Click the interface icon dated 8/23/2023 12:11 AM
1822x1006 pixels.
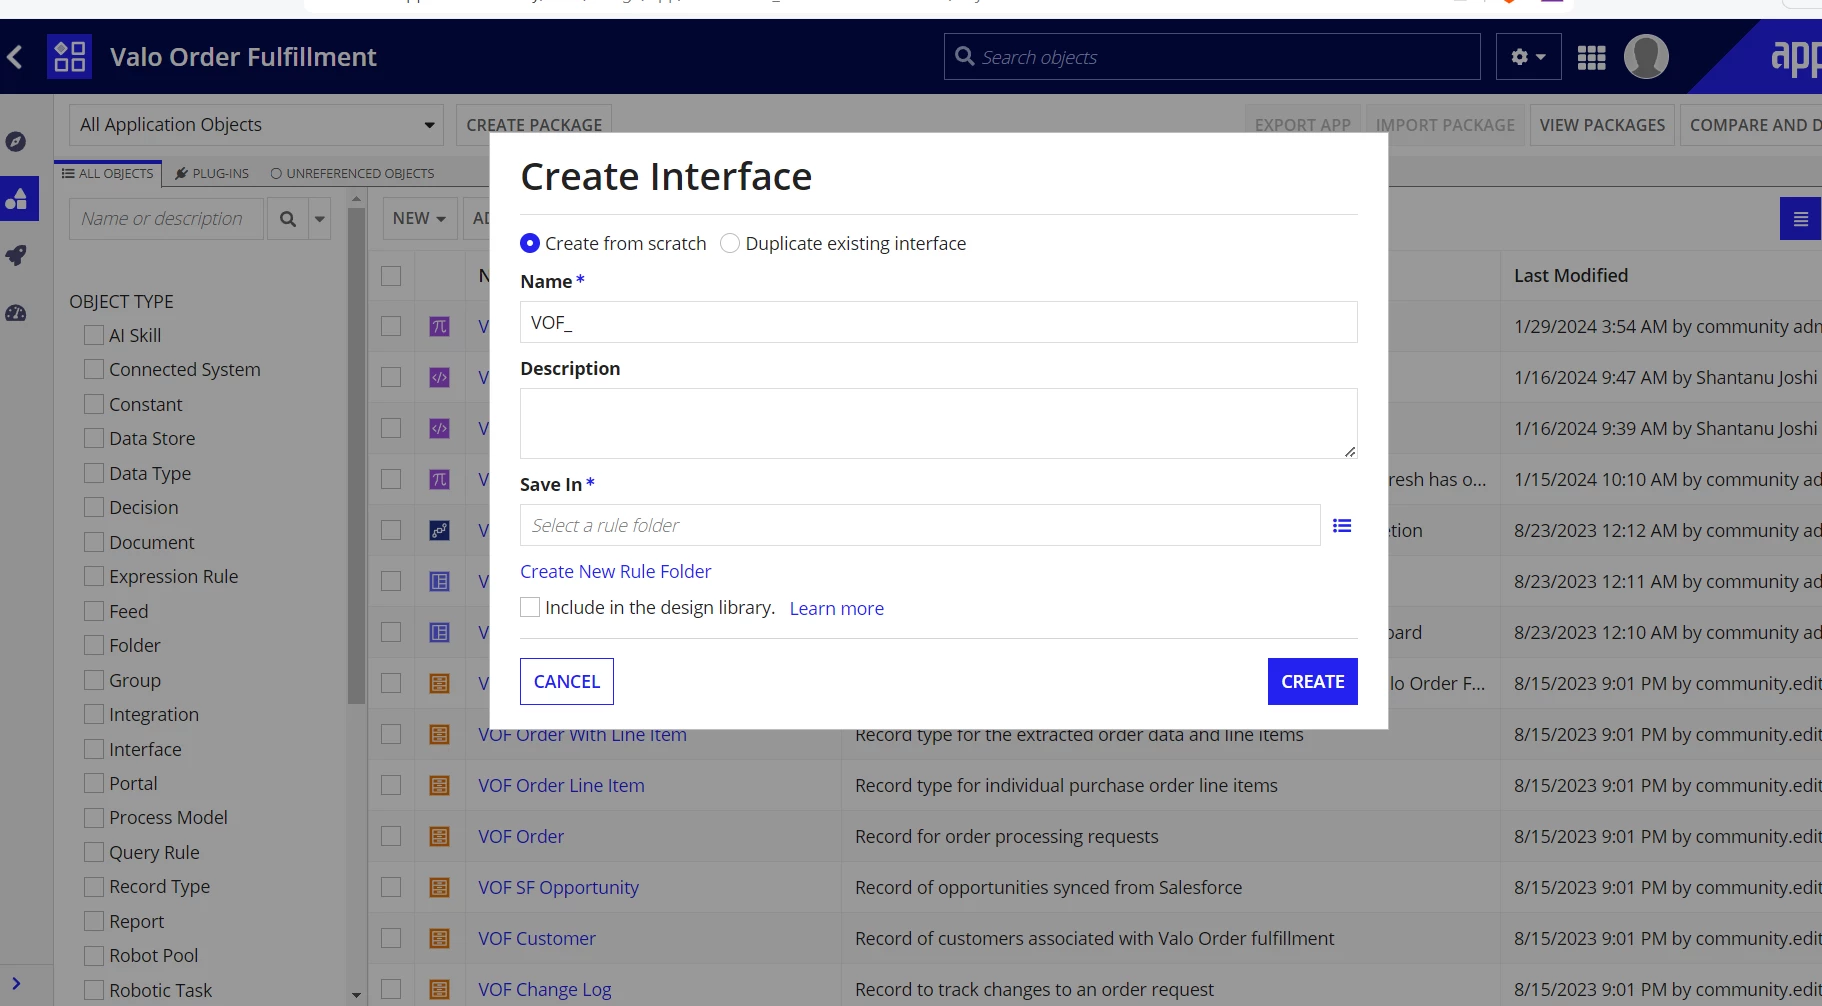tap(439, 581)
